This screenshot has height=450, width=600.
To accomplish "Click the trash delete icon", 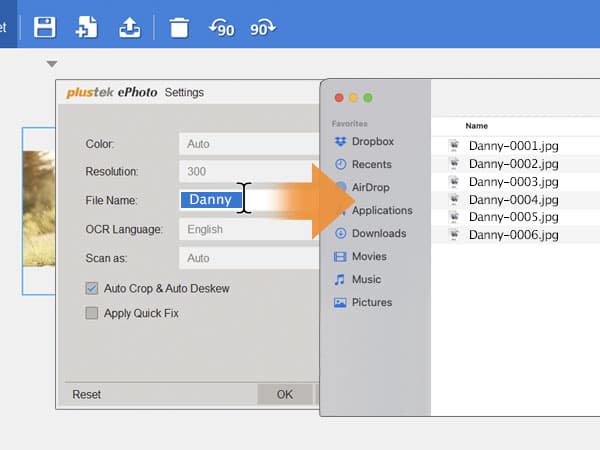I will coord(179,27).
